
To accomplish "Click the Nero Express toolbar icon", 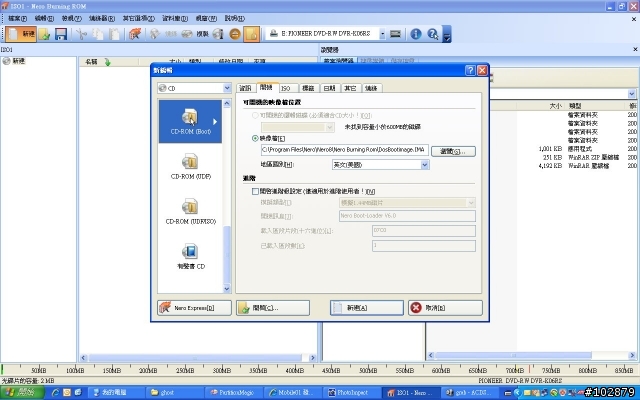I will pyautogui.click(x=135, y=34).
